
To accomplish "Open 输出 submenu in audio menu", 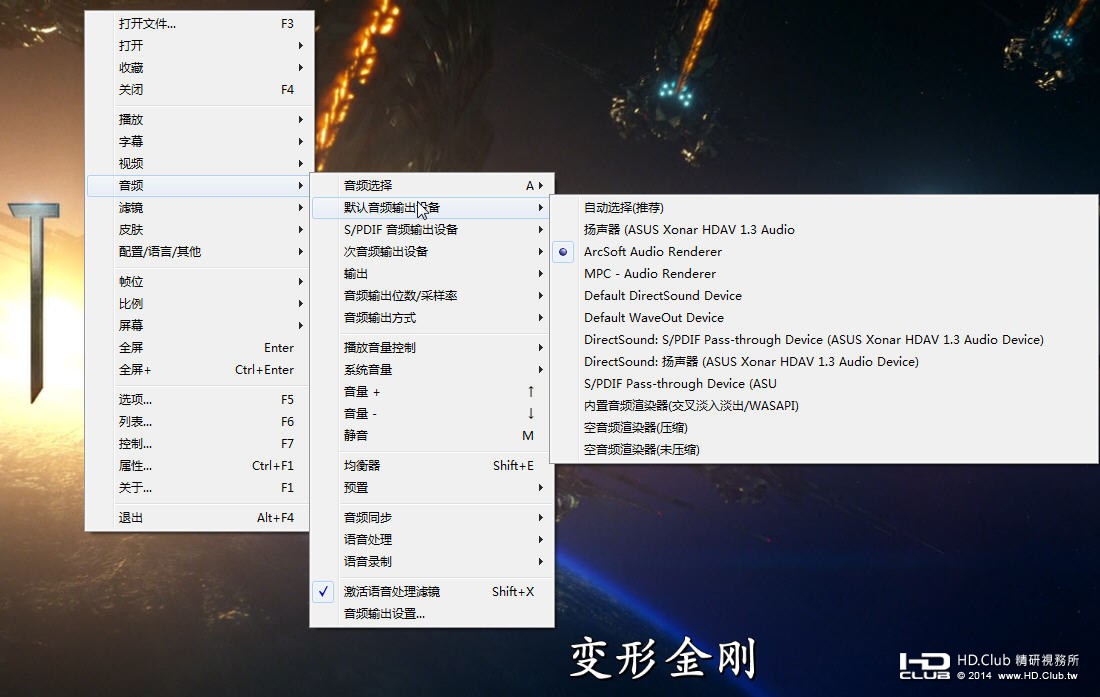I will tap(431, 274).
